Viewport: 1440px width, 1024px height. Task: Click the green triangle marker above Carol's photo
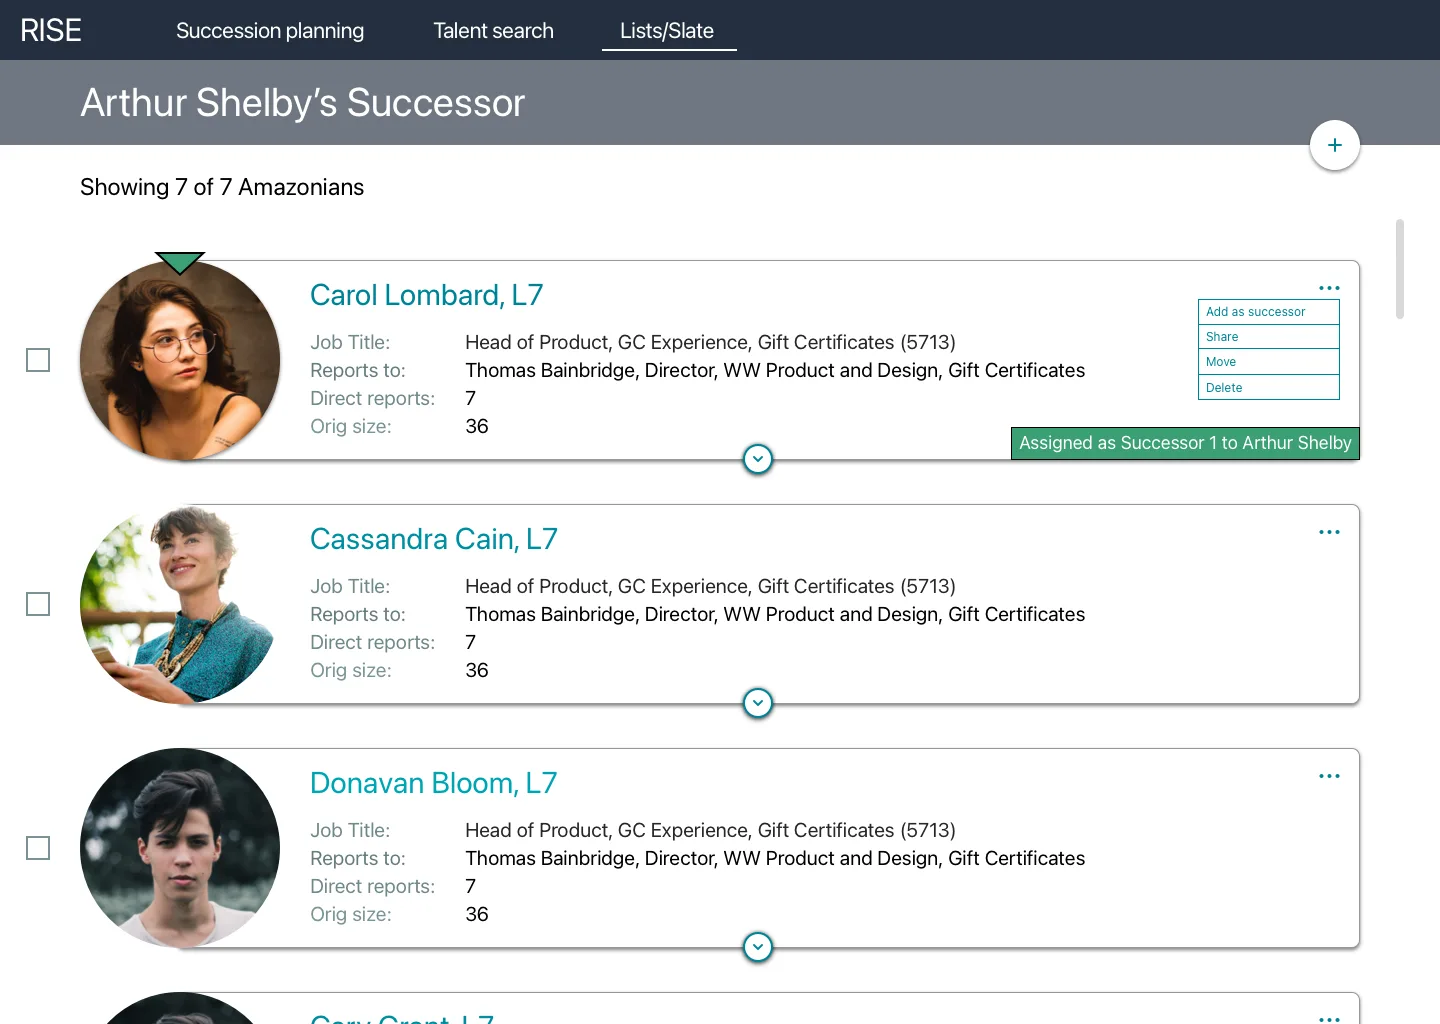180,262
